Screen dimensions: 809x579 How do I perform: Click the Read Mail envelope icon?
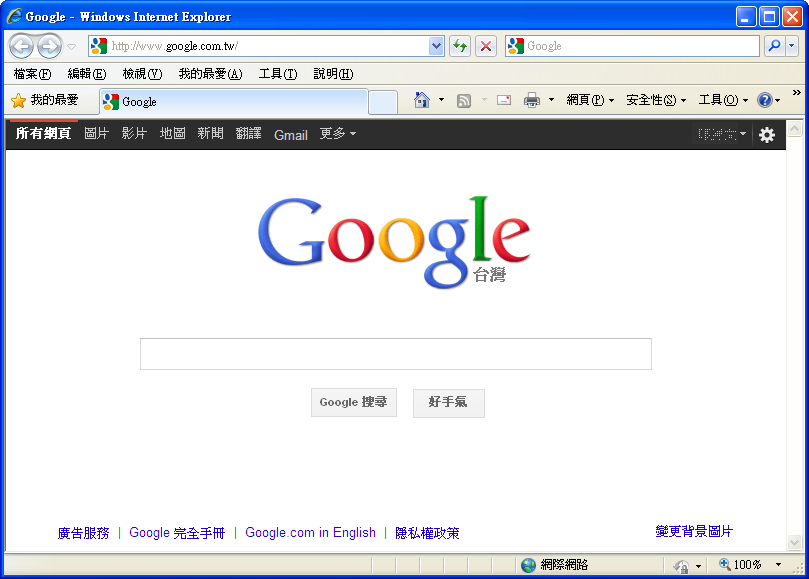click(x=503, y=100)
